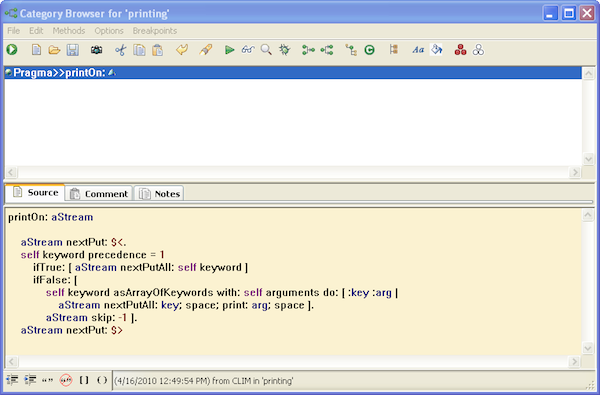The image size is (600, 395).
Task: Click the three red spheres icon
Action: click(460, 50)
